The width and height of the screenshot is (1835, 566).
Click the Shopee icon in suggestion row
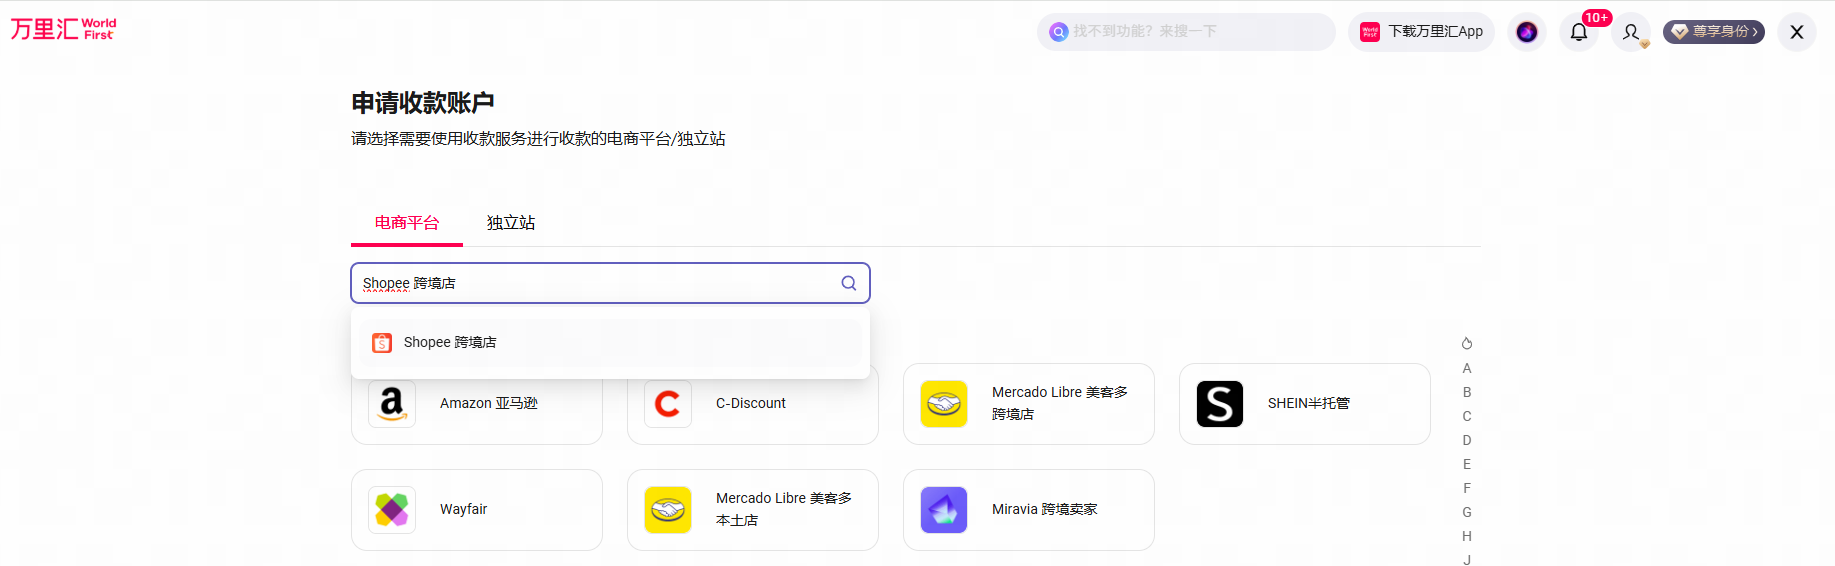(382, 343)
